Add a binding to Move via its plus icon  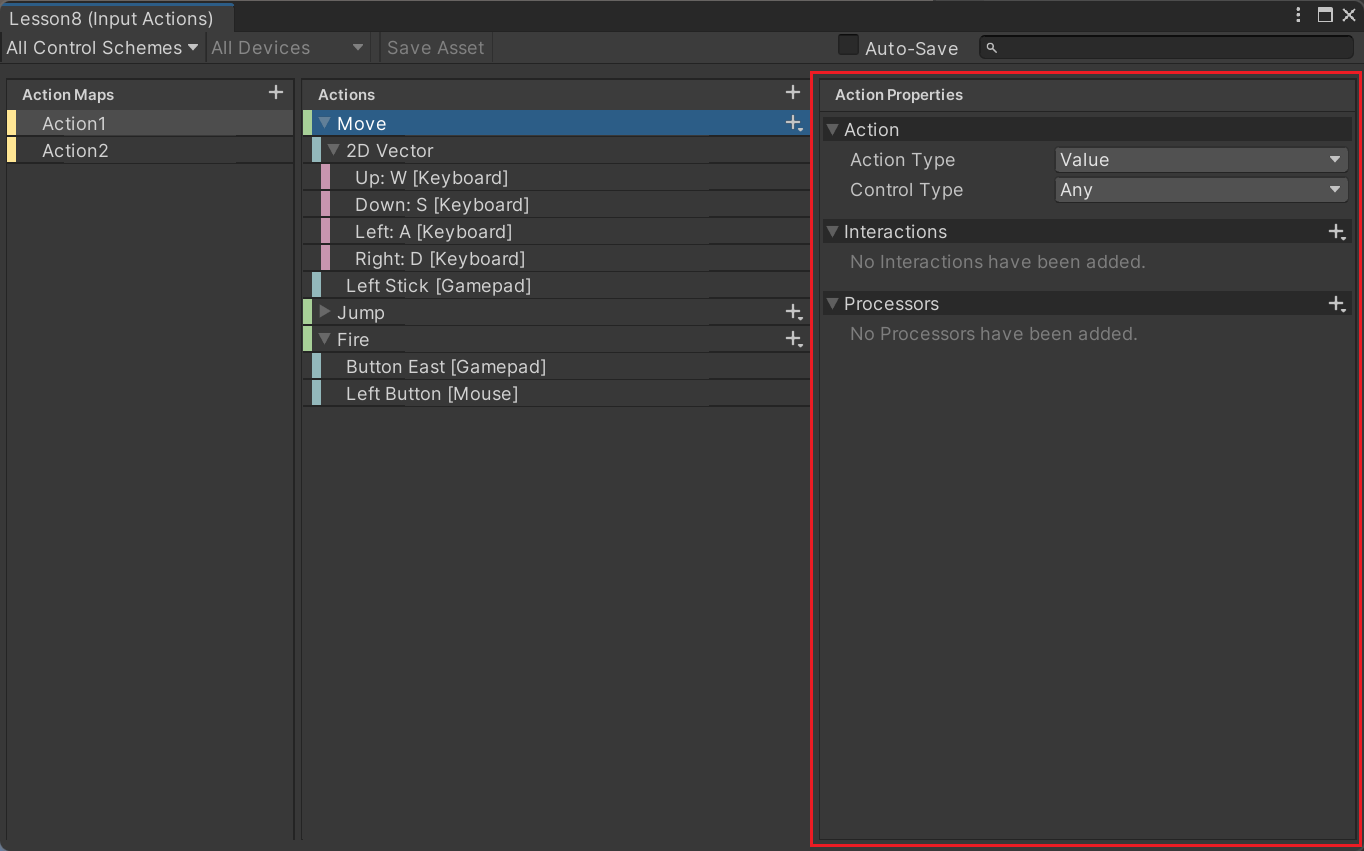click(x=793, y=123)
